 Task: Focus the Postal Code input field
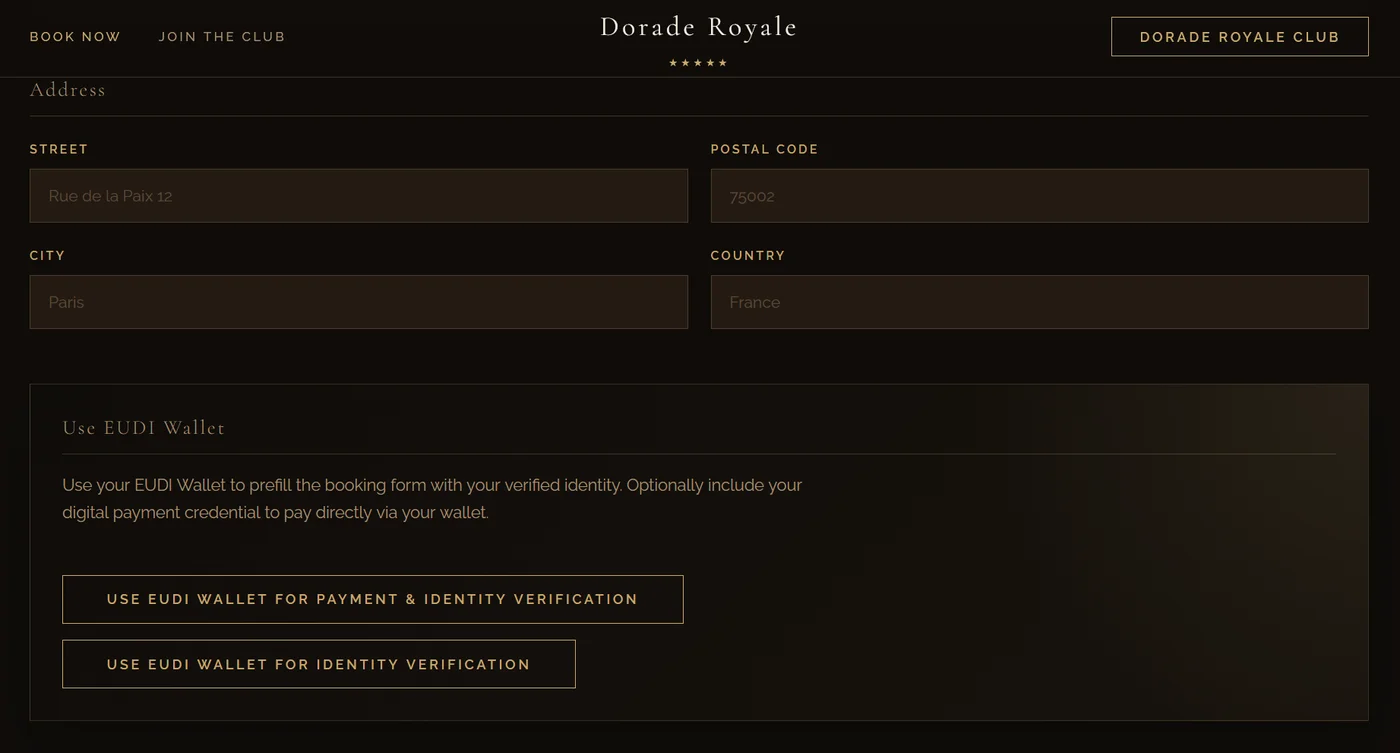click(1040, 196)
